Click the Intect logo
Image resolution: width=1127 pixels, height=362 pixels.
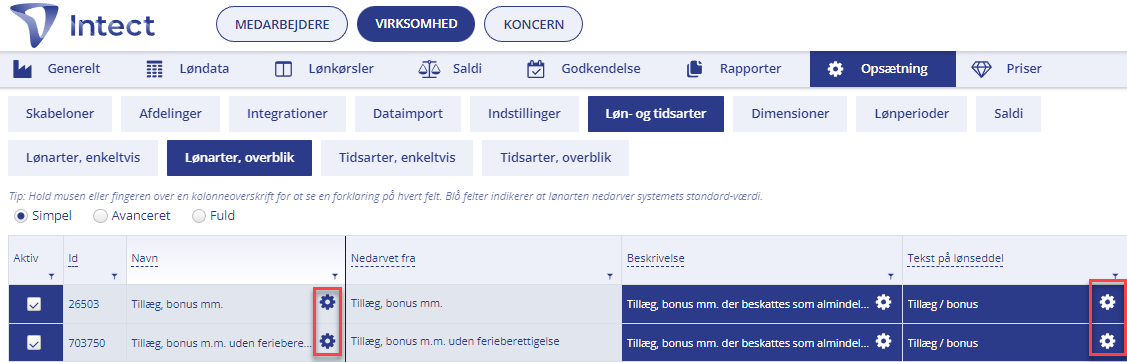pyautogui.click(x=84, y=26)
